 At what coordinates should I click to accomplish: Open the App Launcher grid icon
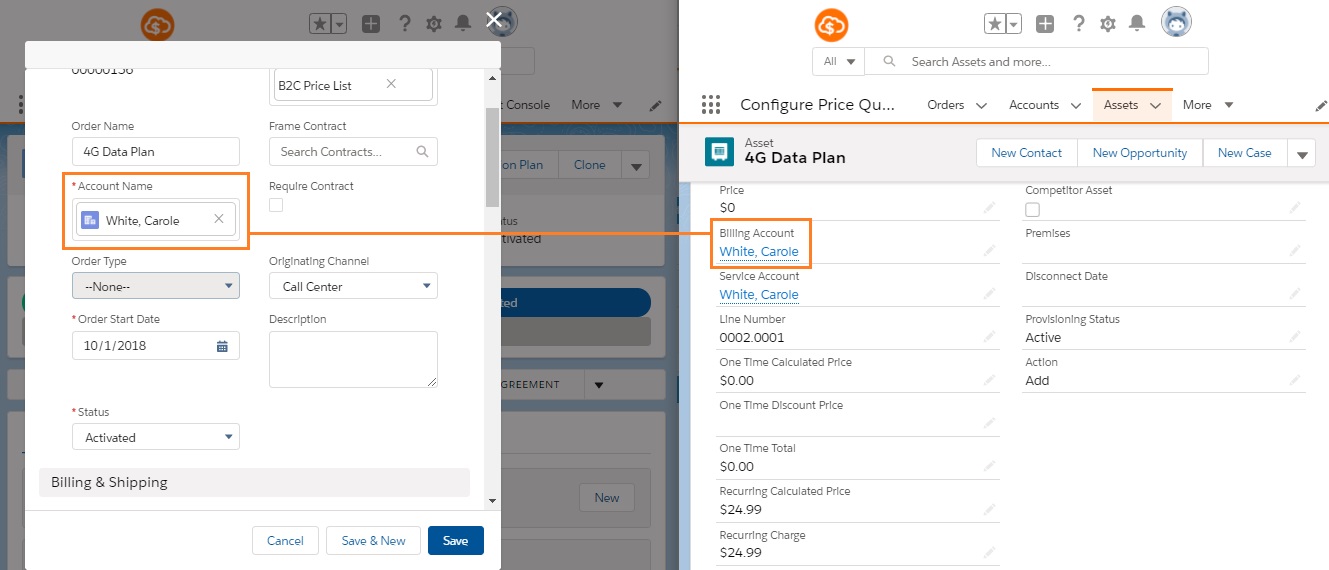711,105
